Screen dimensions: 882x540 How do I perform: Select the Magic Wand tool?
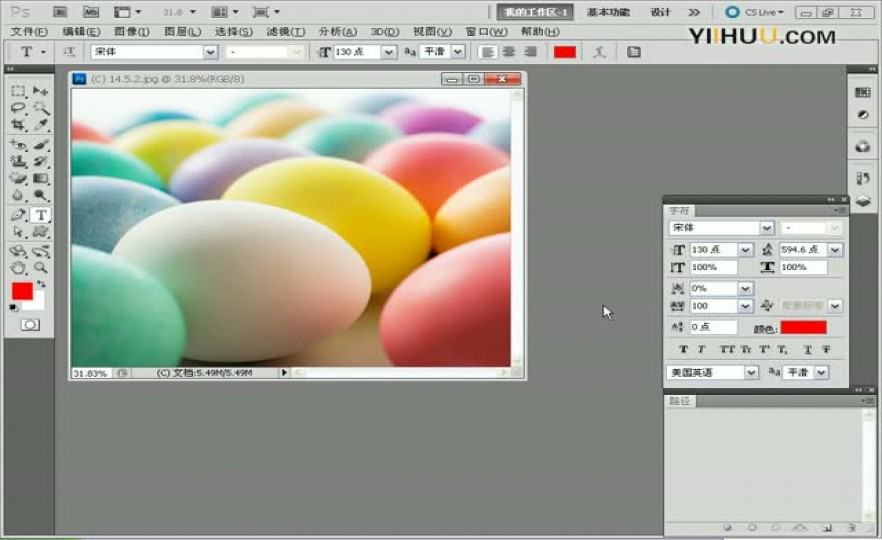[40, 107]
